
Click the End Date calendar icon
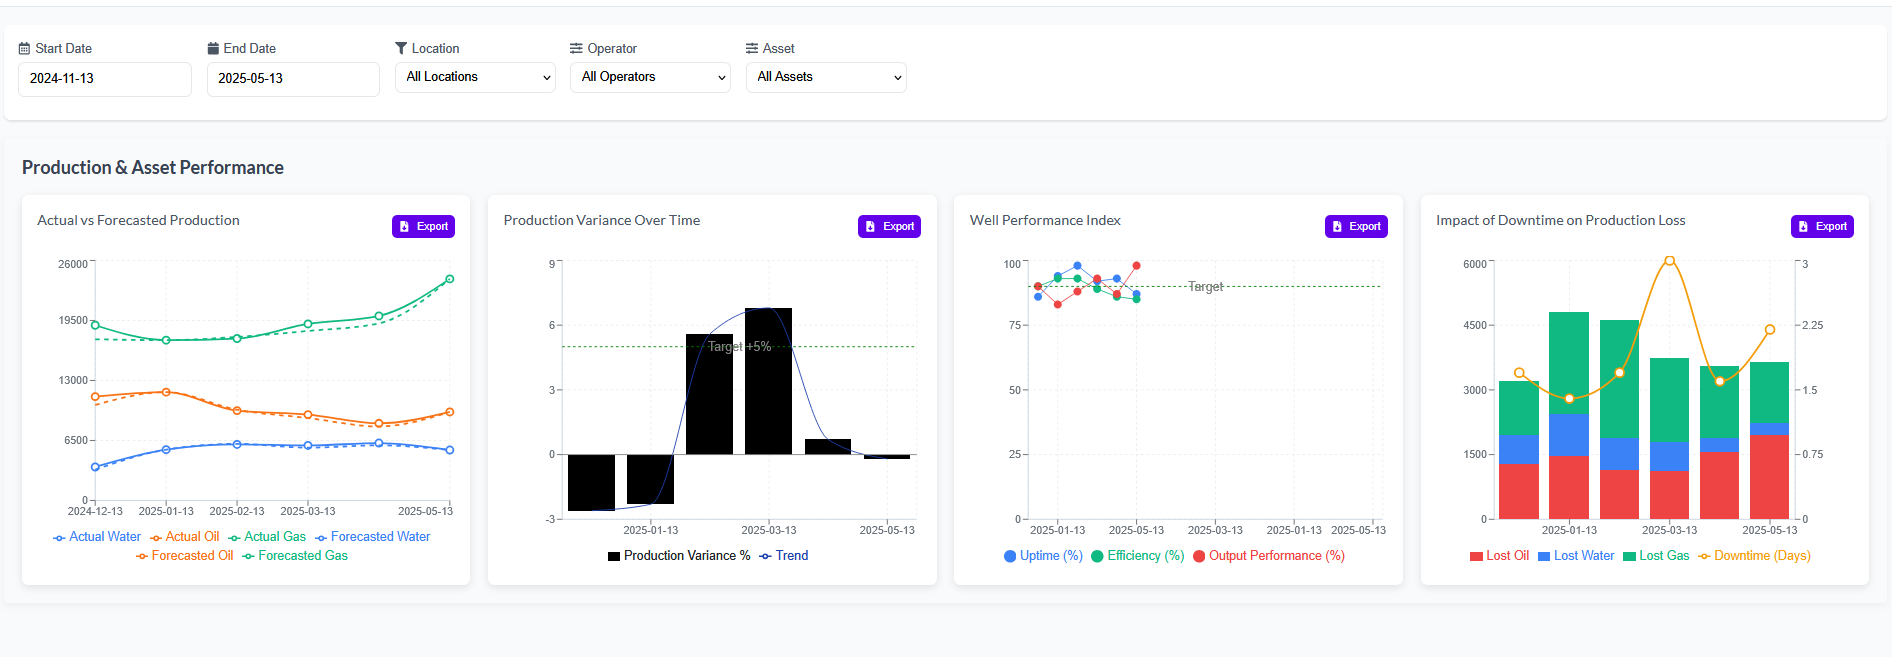point(213,48)
